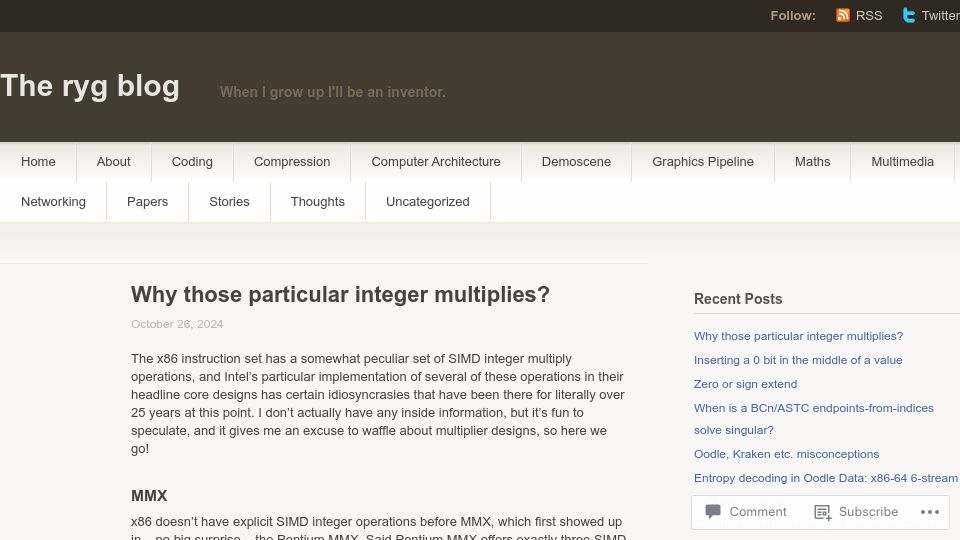Select the Compression category
The height and width of the screenshot is (540, 960).
(291, 162)
